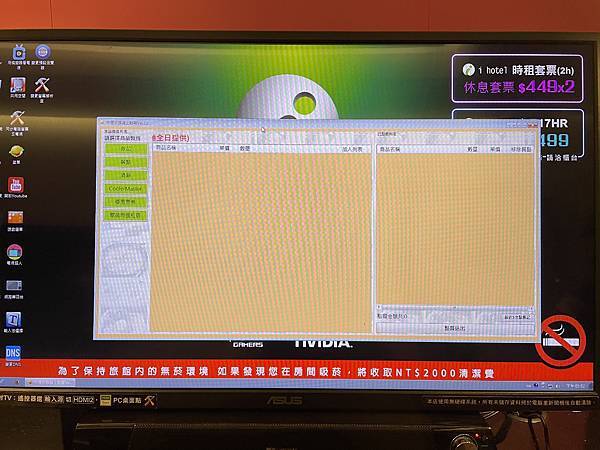Click the 商品名稱 header in product list
The height and width of the screenshot is (450, 600).
(x=166, y=148)
